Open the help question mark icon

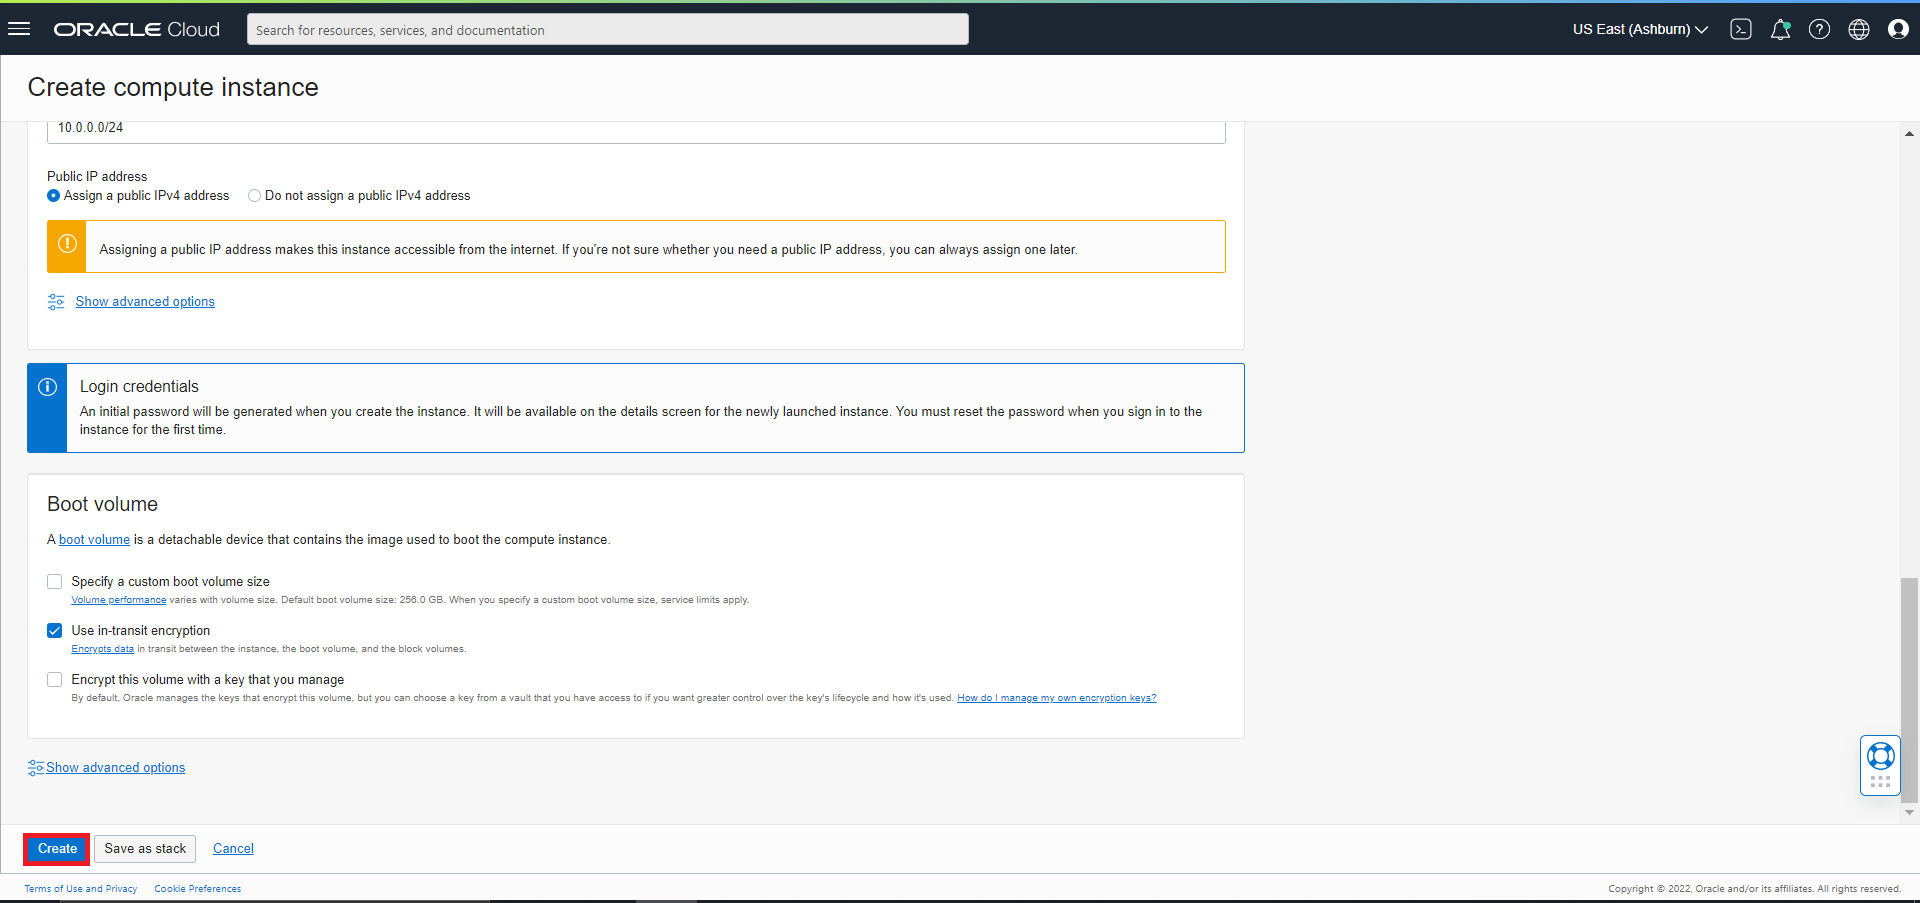[x=1819, y=29]
